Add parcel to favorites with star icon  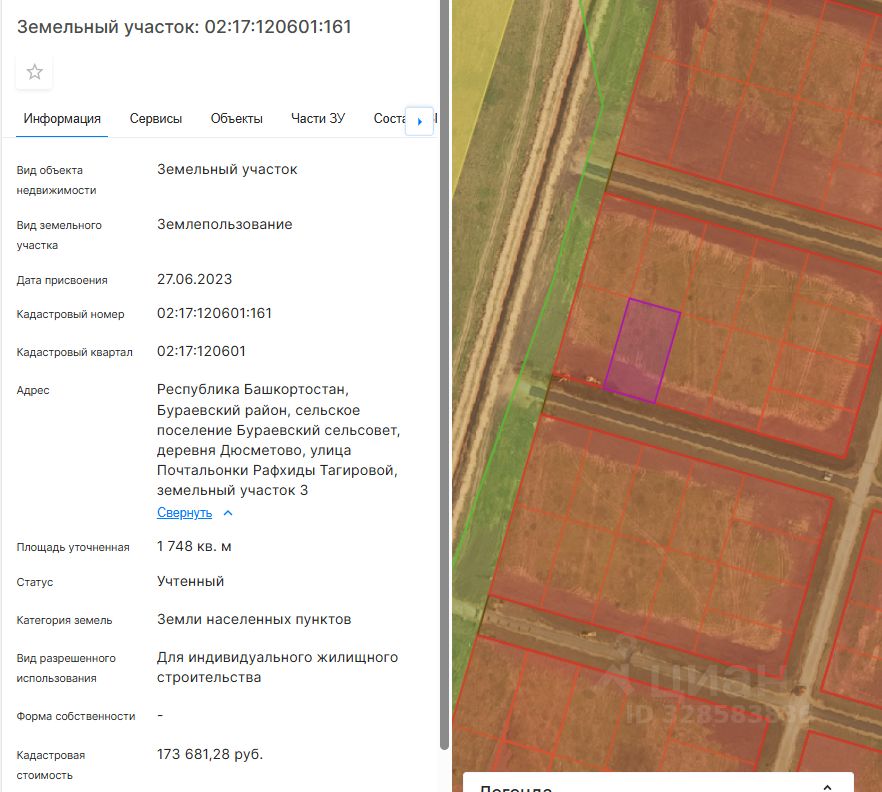[x=34, y=72]
